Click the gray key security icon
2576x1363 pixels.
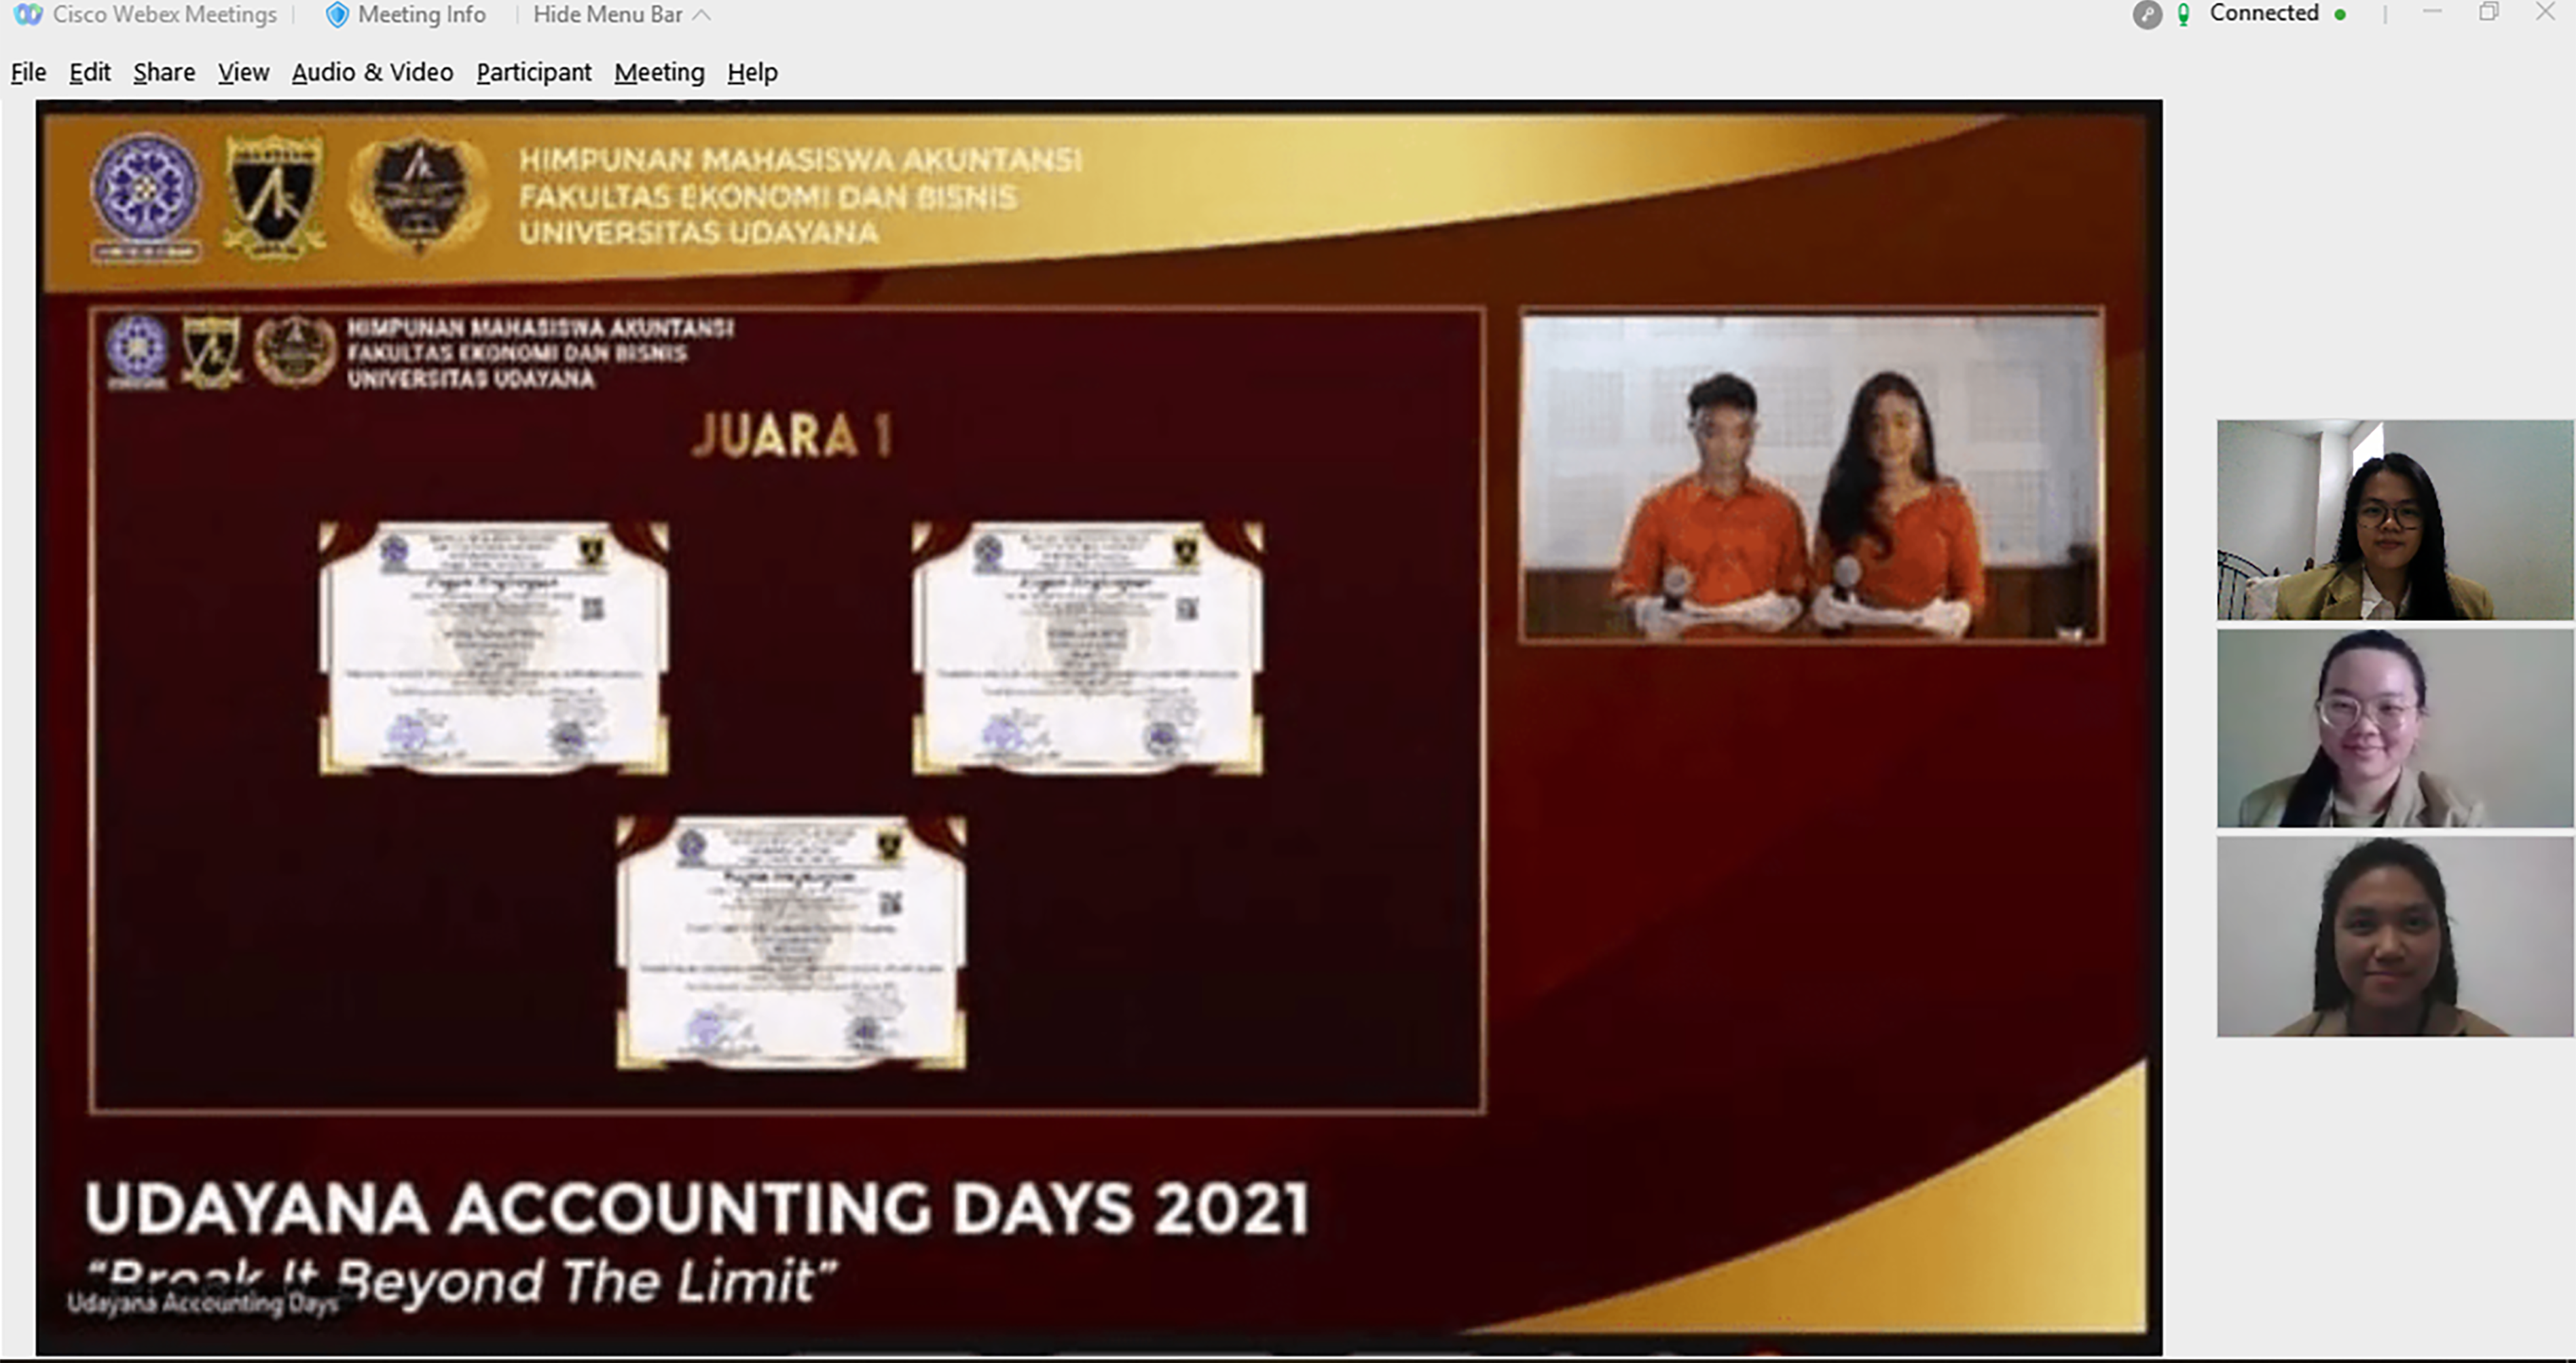(2147, 15)
